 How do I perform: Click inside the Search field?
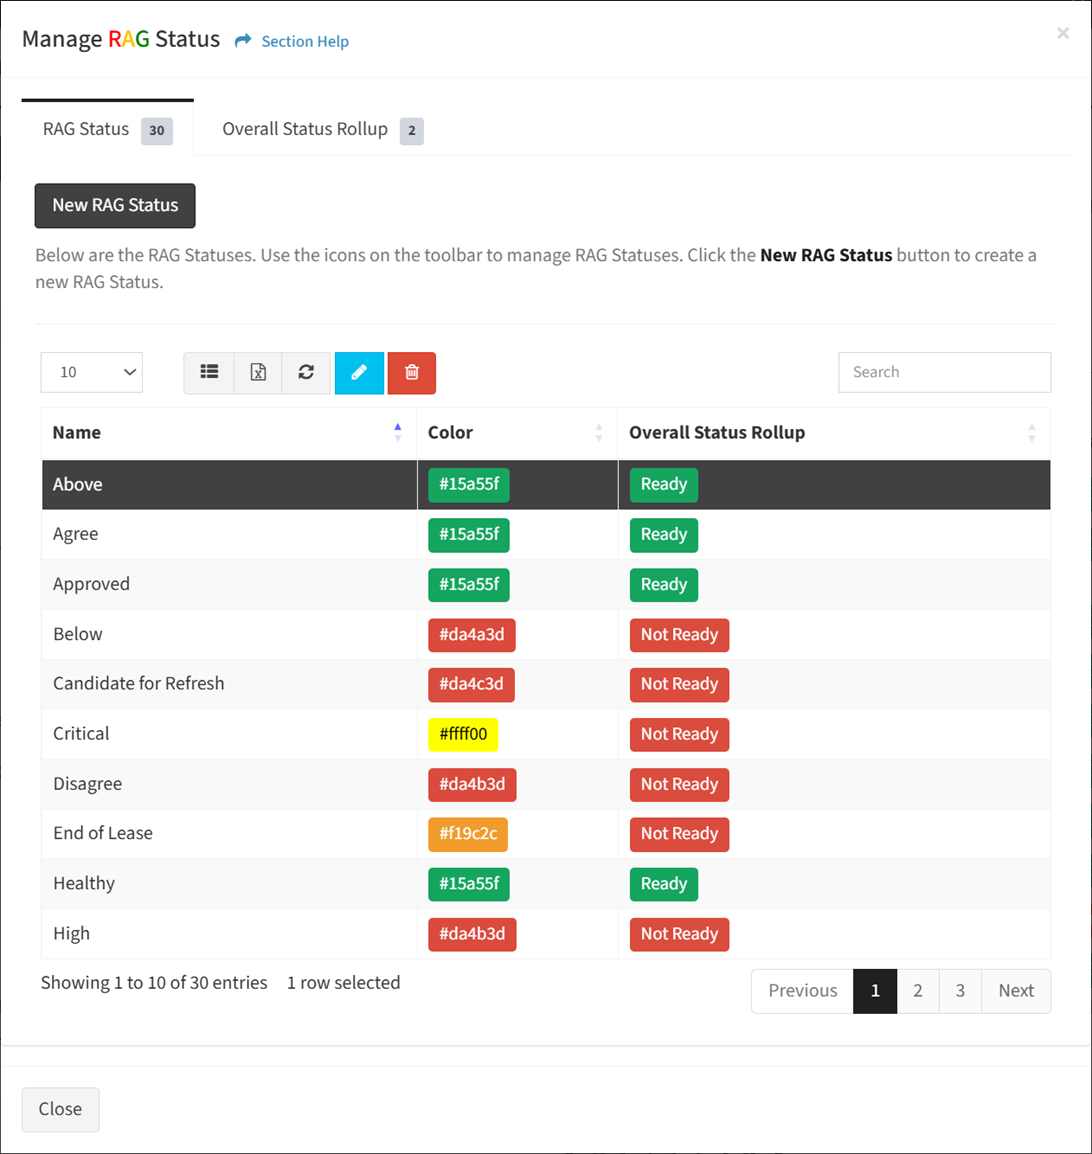pos(944,372)
